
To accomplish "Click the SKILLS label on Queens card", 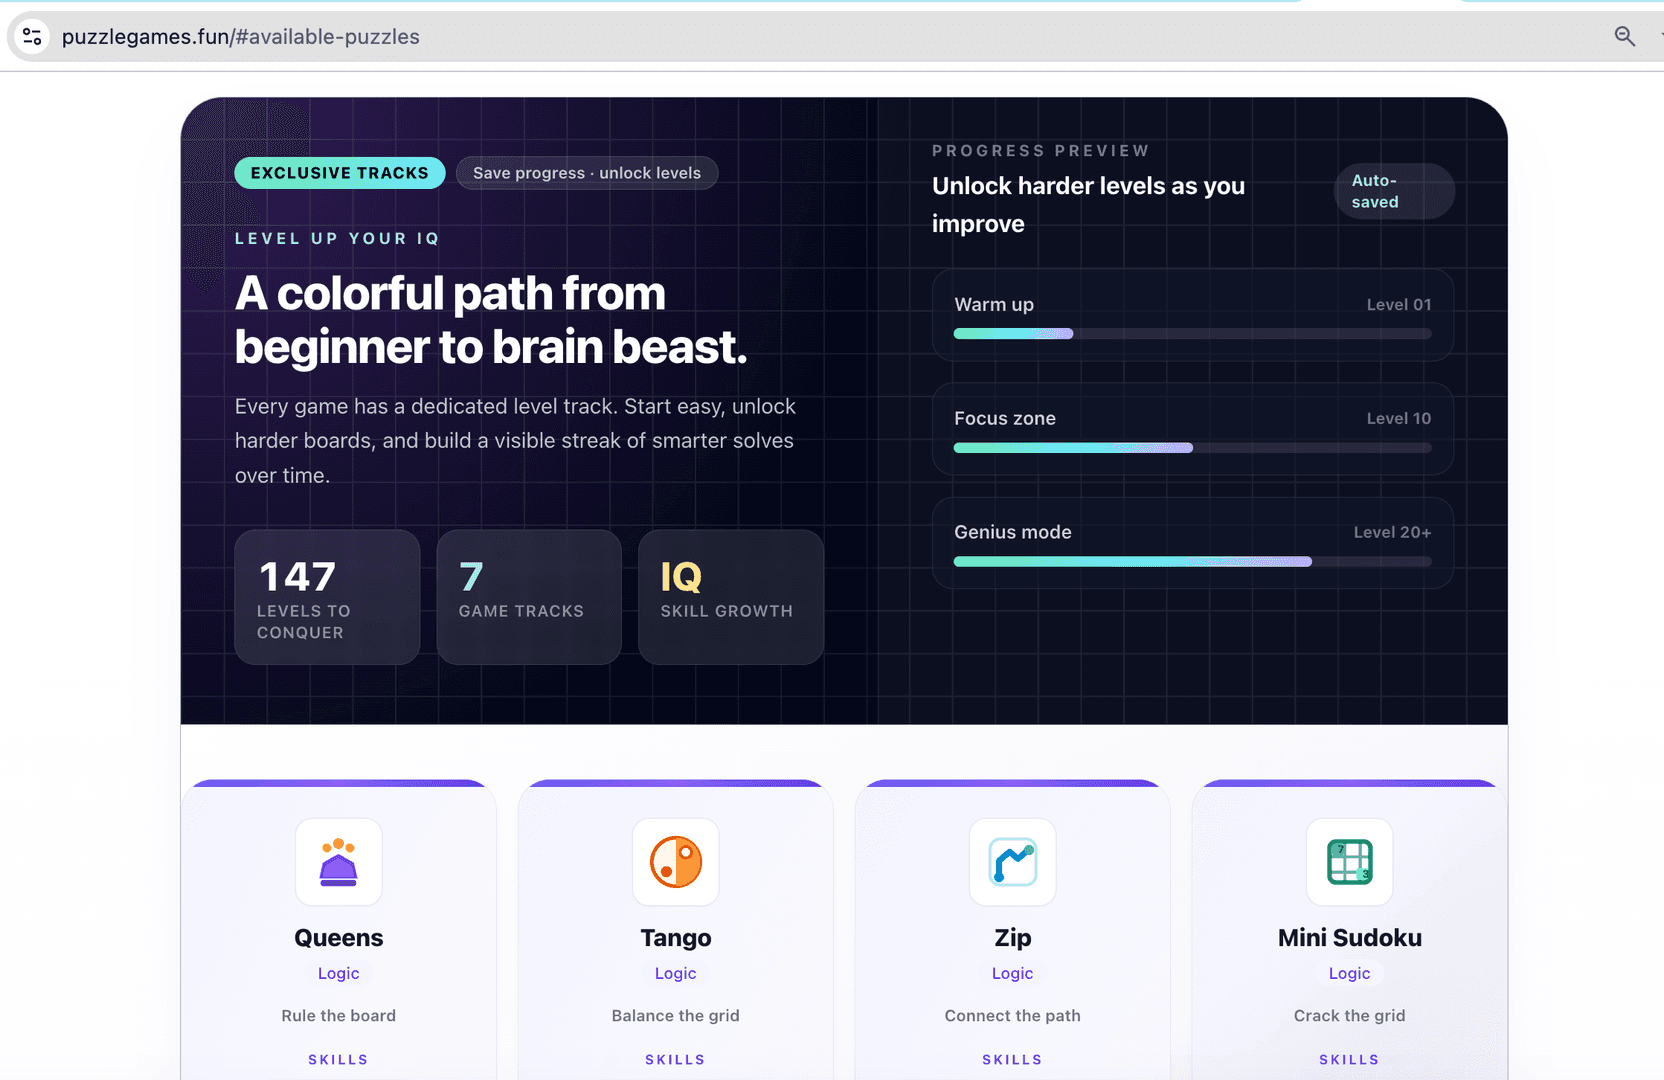I will (x=338, y=1060).
